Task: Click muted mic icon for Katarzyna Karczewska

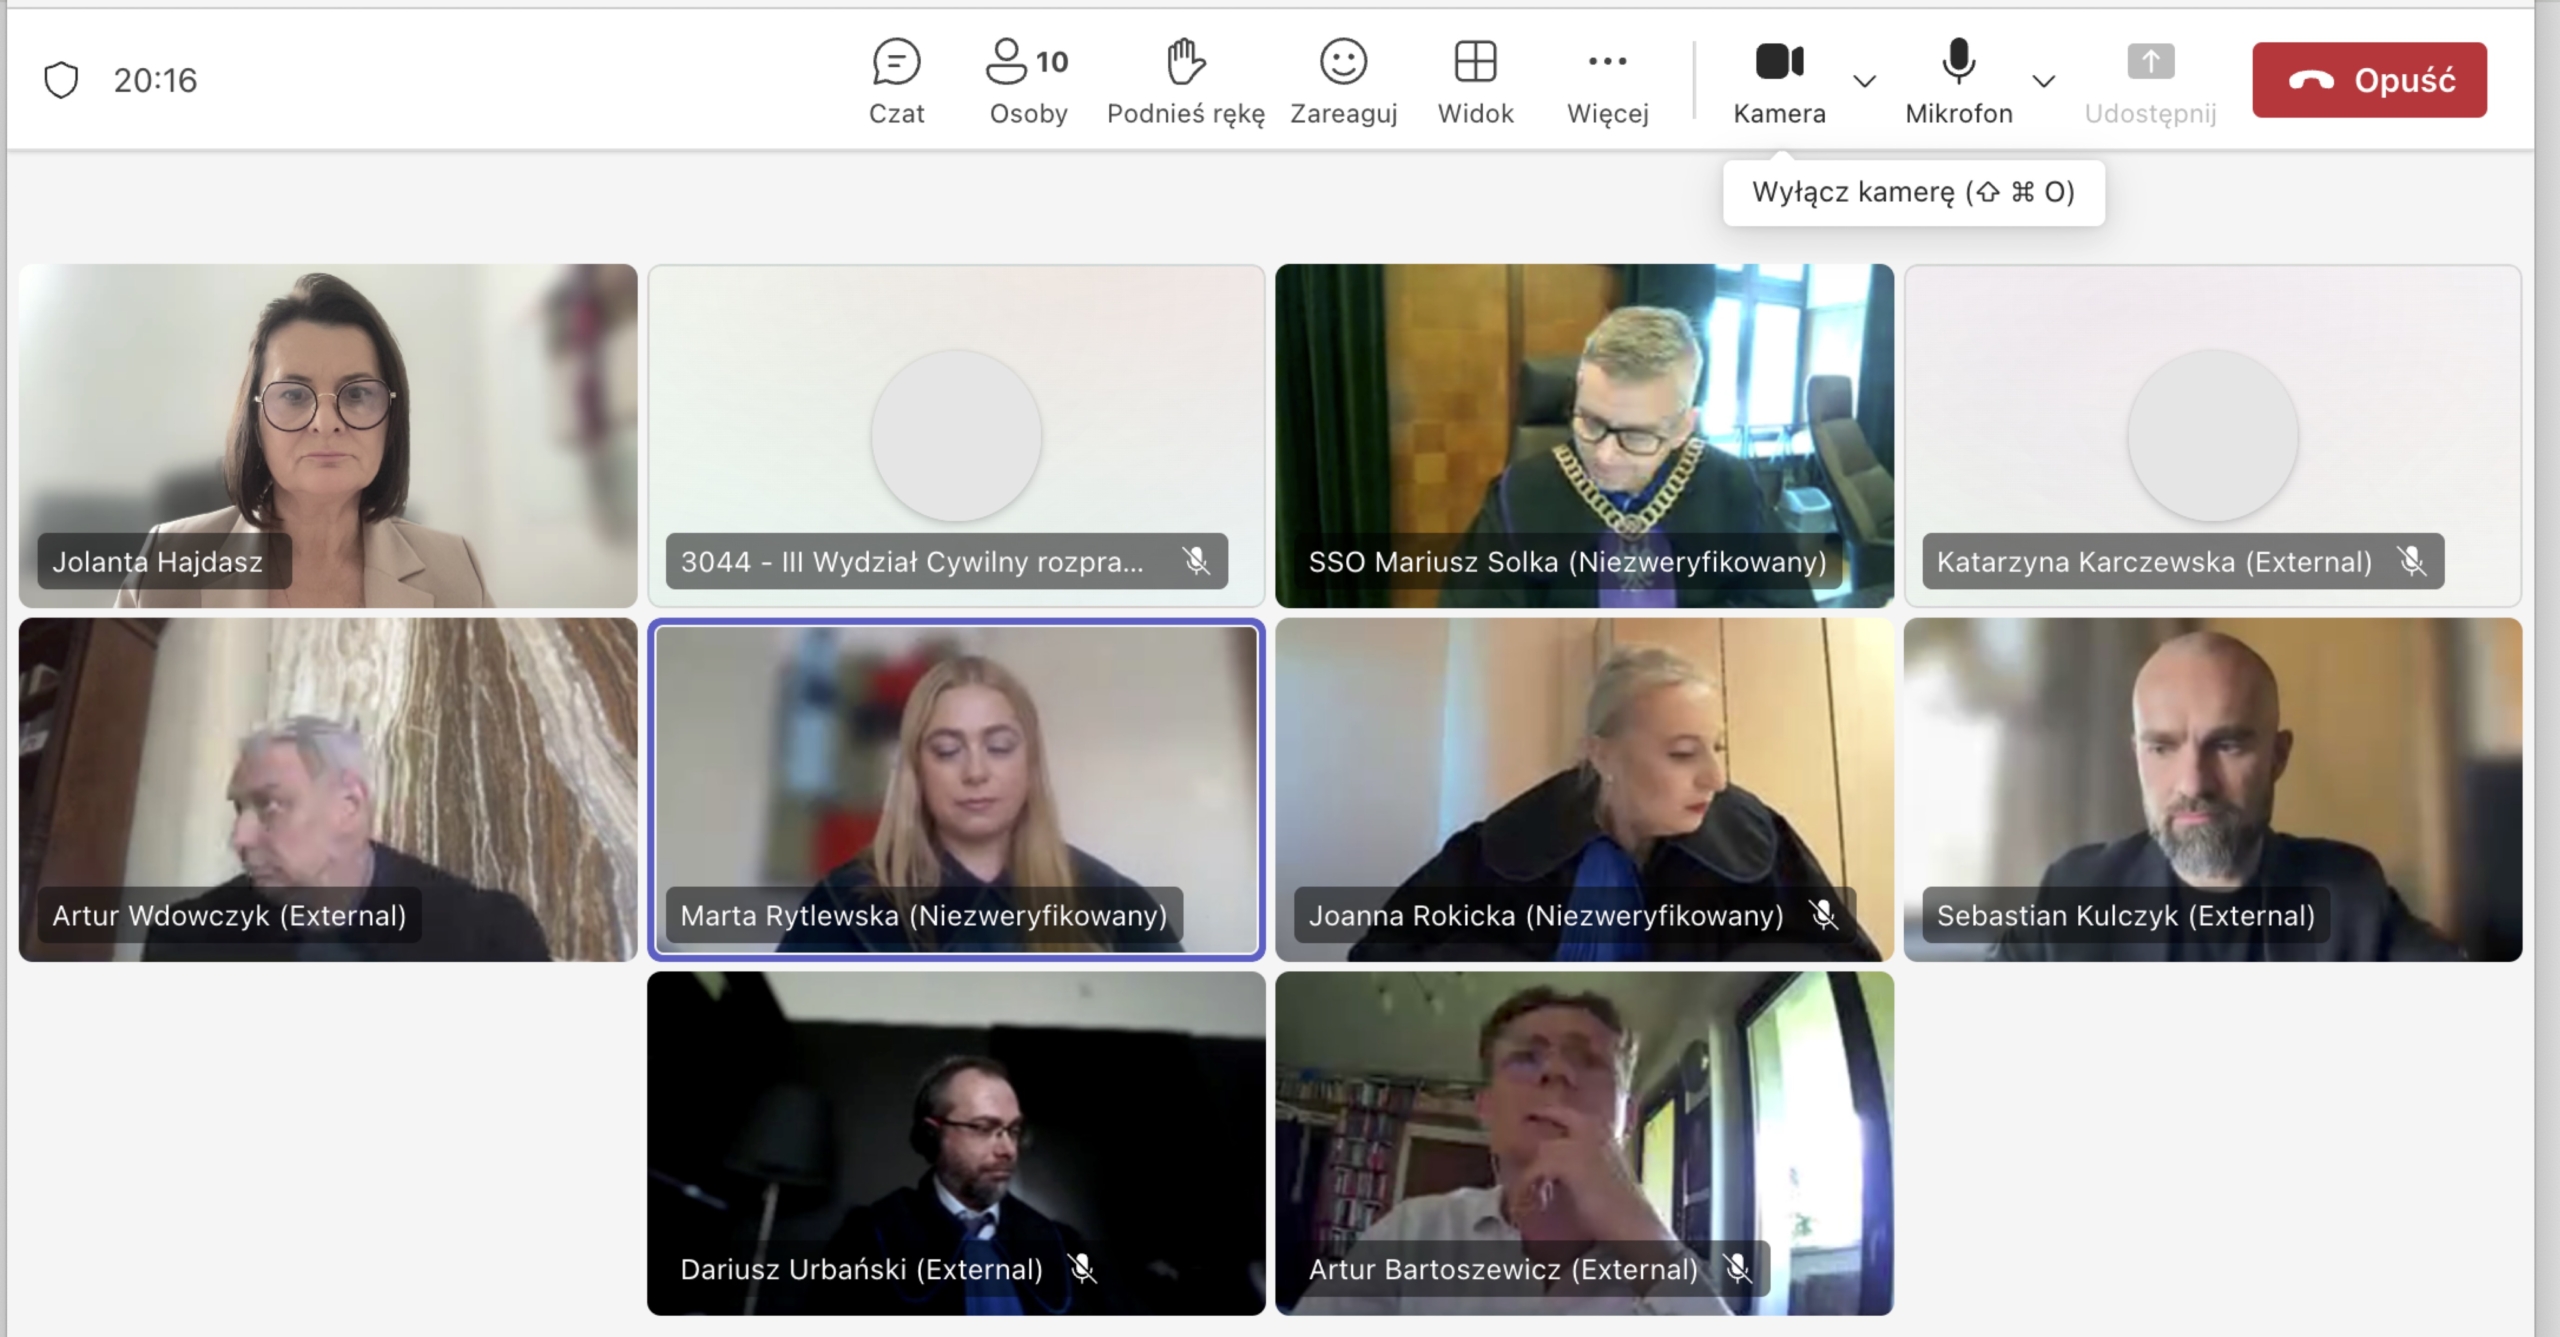Action: click(2412, 561)
